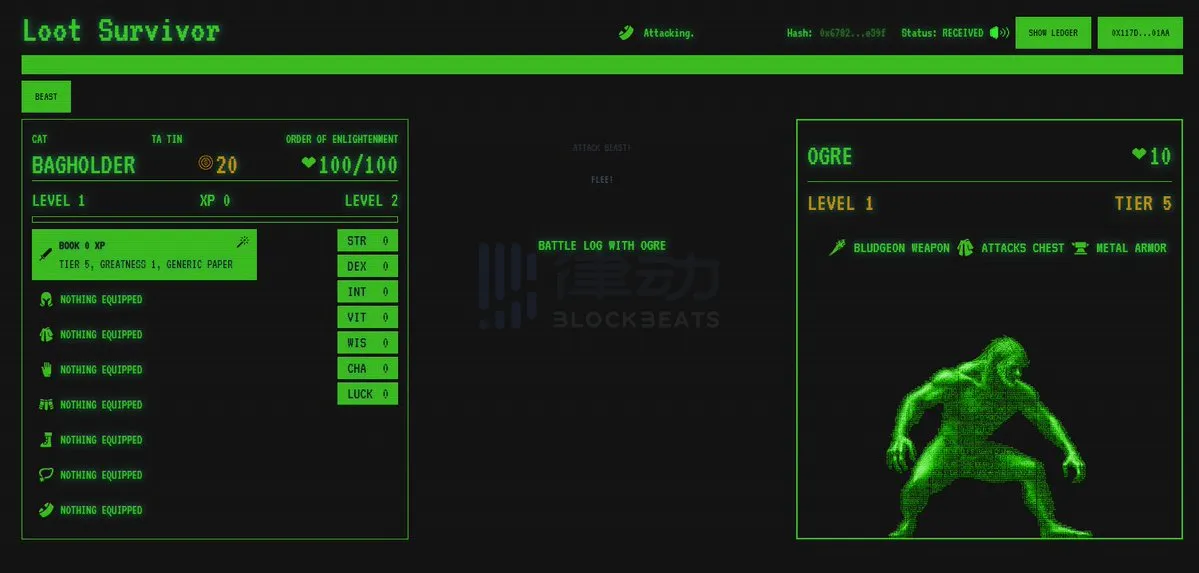This screenshot has height=573, width=1199.
Task: Click the attacks chest armor icon
Action: [x=965, y=248]
